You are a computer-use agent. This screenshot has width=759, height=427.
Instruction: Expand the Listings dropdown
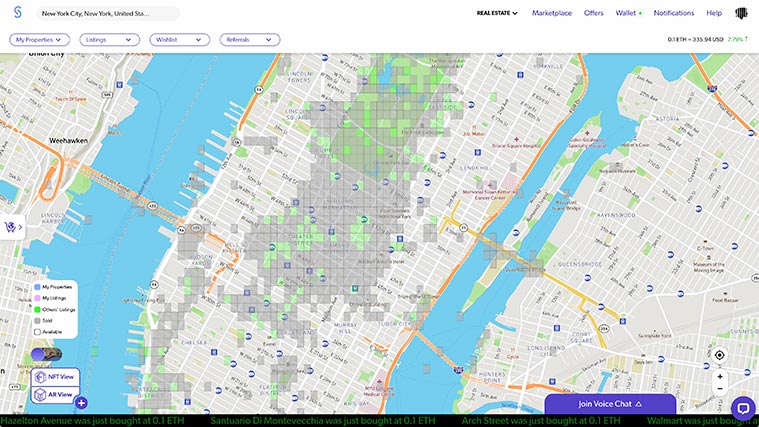pyautogui.click(x=110, y=40)
